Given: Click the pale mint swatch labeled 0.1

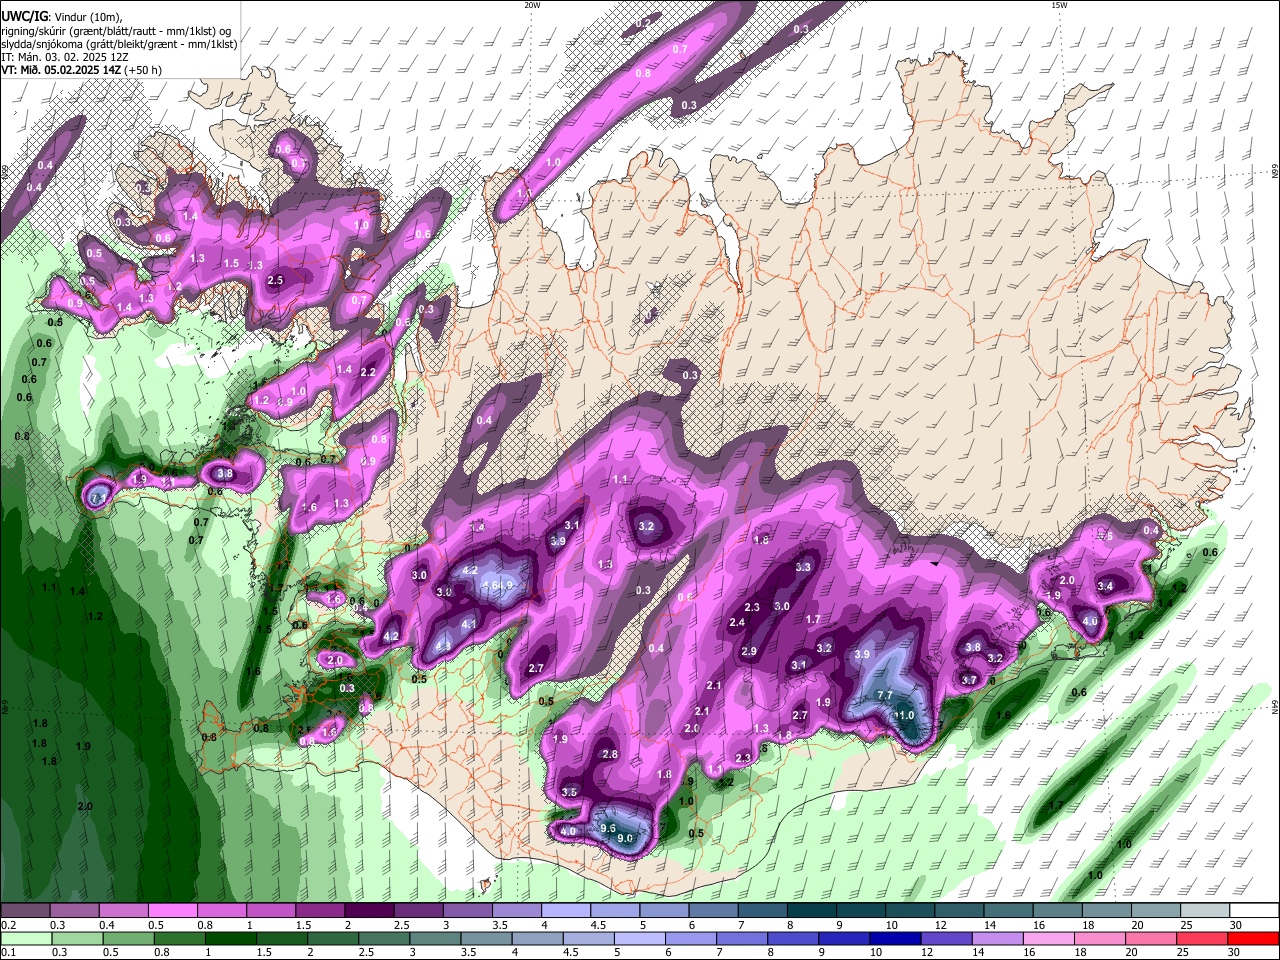Looking at the screenshot, I should click(24, 938).
